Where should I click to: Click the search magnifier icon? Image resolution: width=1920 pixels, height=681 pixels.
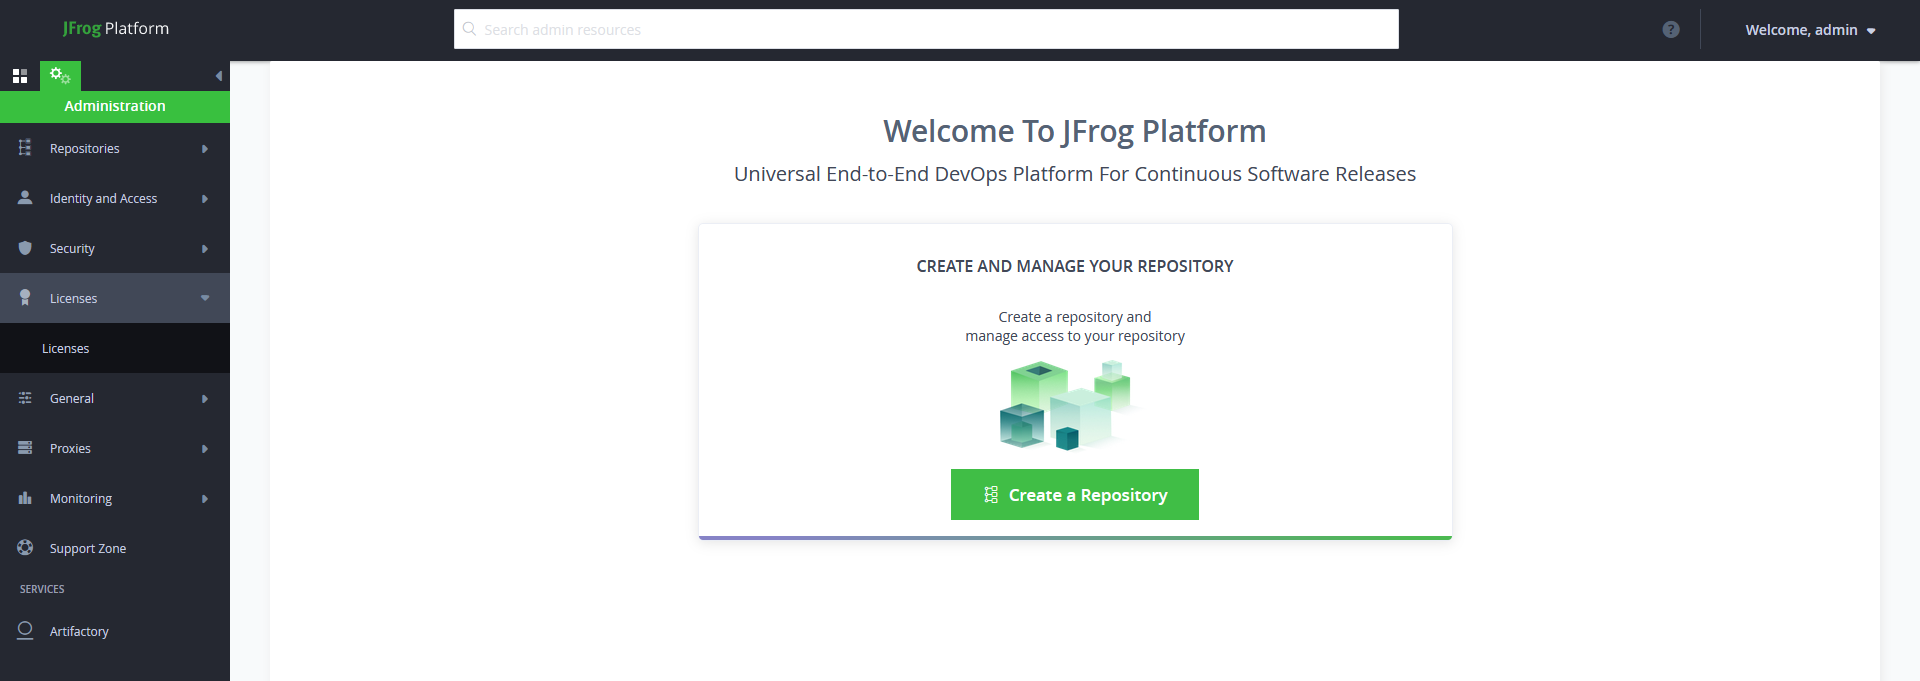469,29
